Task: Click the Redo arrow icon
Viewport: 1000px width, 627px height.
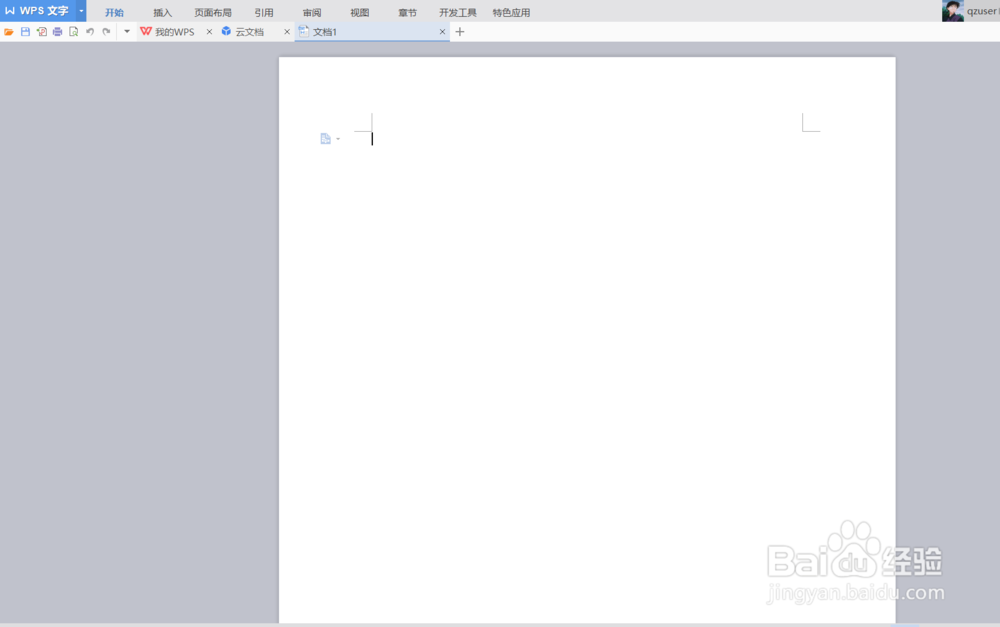Action: click(x=106, y=32)
